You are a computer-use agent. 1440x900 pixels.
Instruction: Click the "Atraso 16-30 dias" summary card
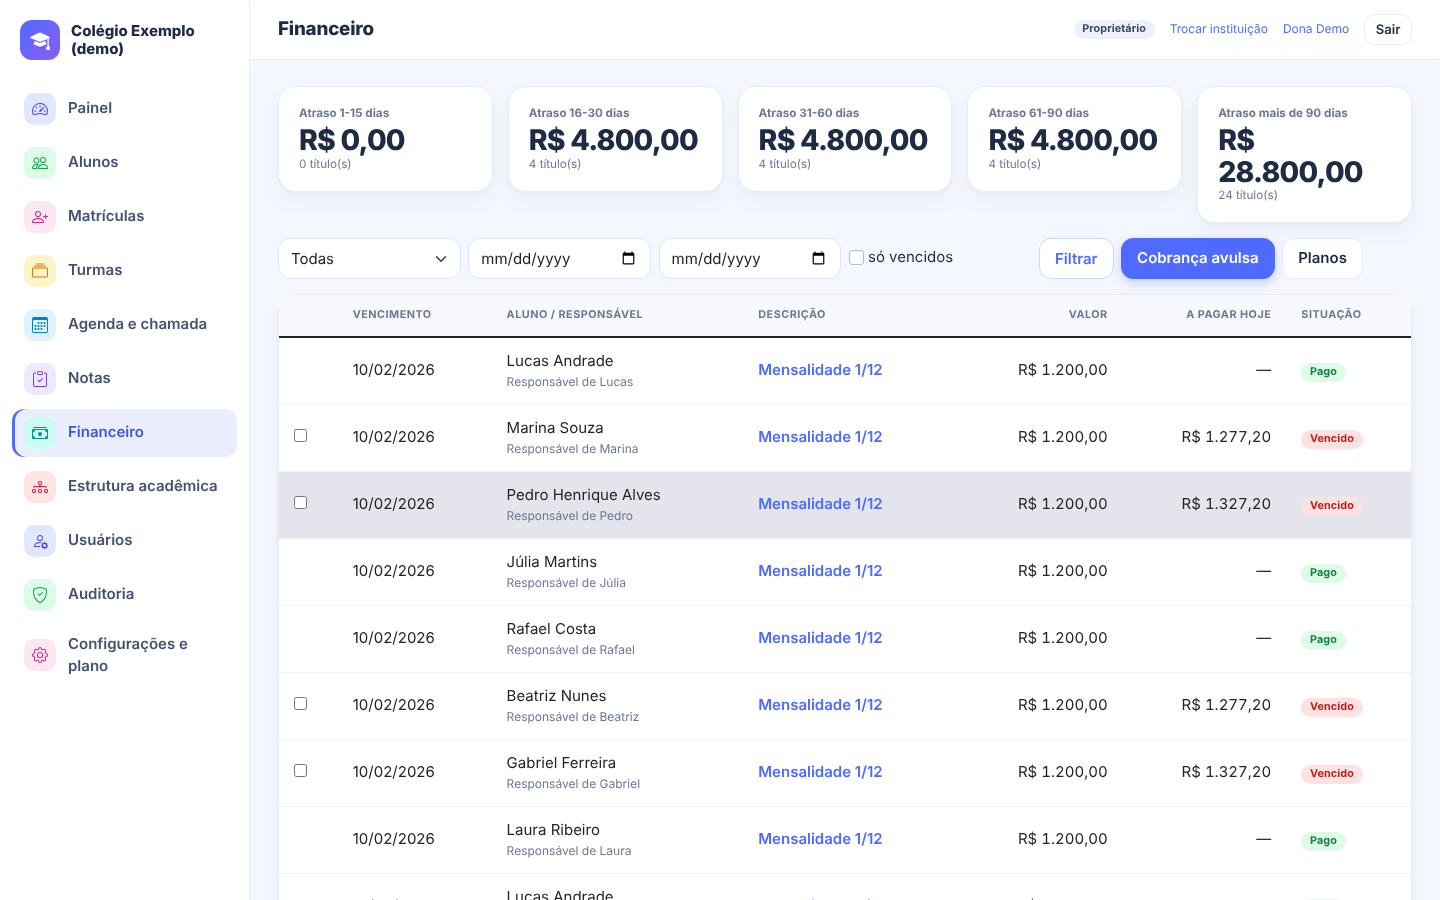click(615, 139)
